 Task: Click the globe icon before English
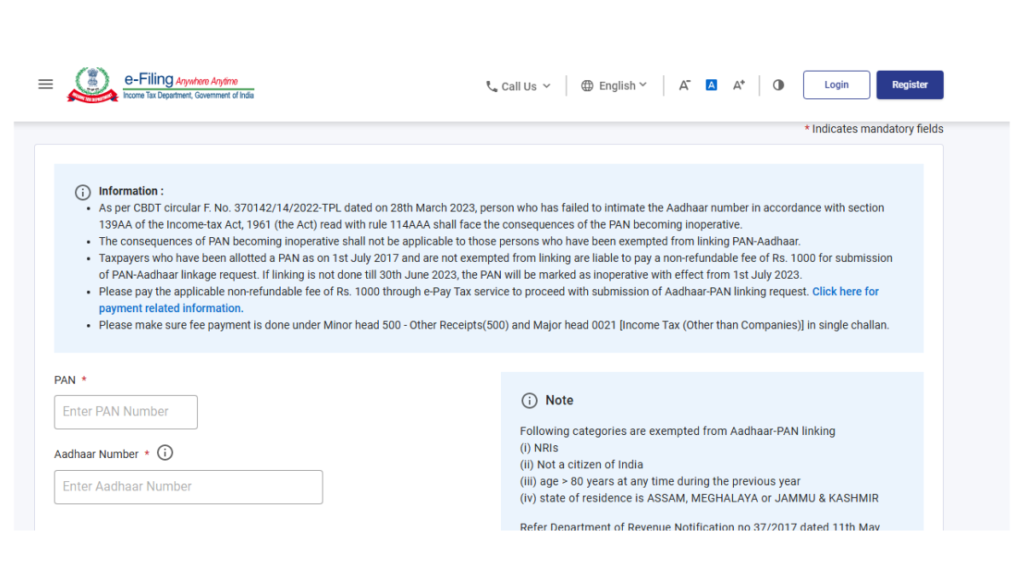(586, 86)
